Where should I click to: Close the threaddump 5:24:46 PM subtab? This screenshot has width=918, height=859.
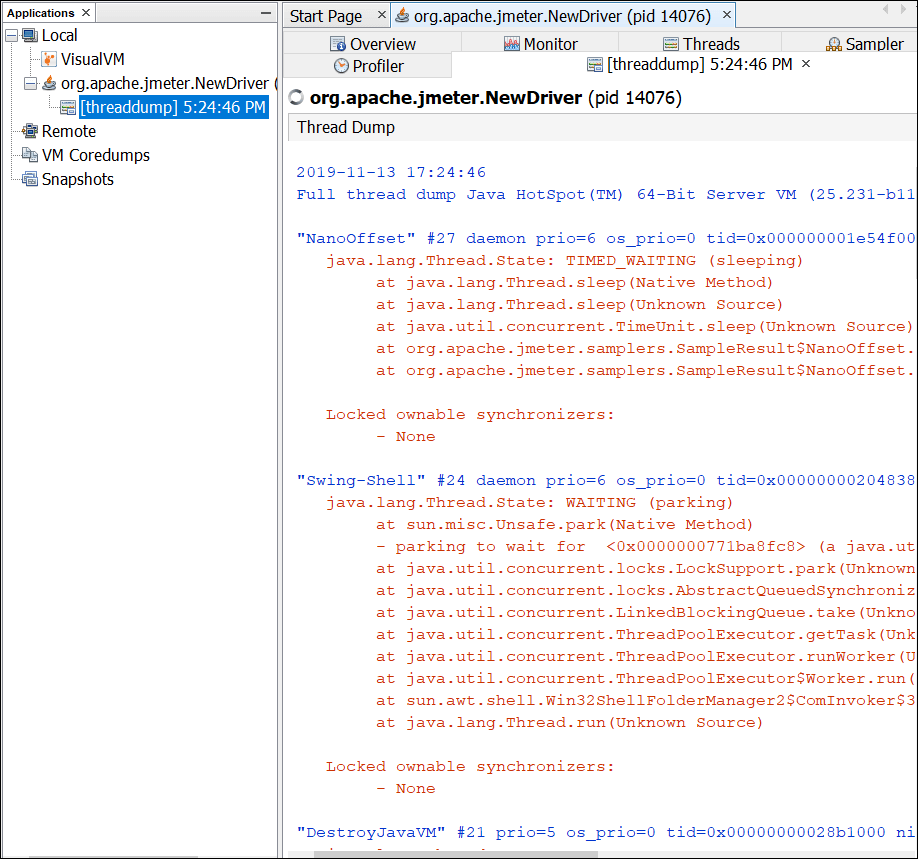(x=805, y=66)
